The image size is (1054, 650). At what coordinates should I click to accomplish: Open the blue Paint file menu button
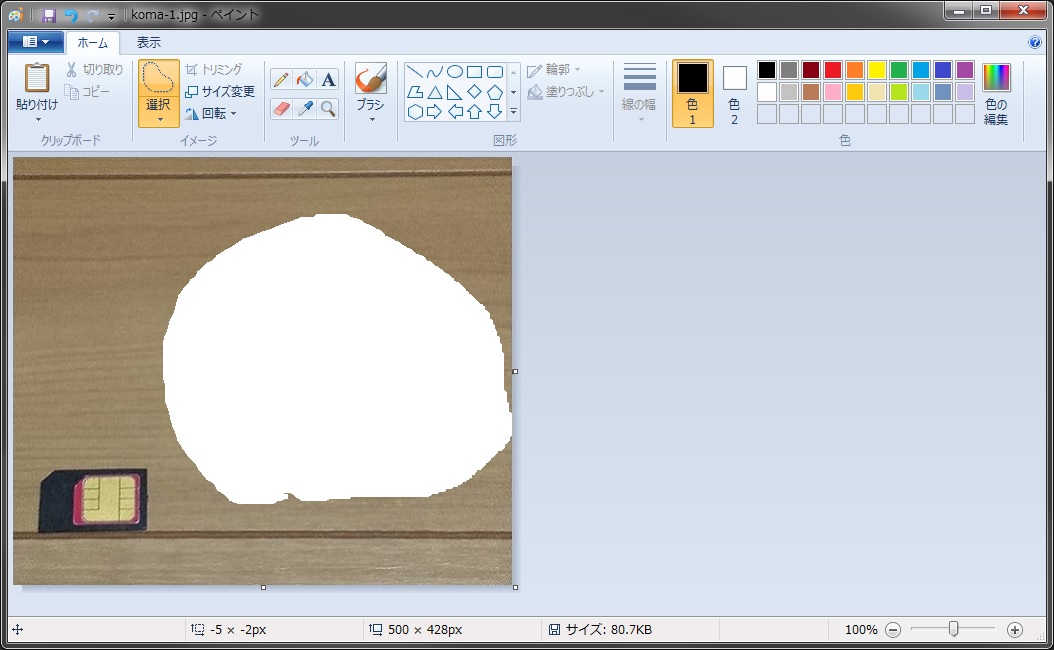[x=35, y=42]
